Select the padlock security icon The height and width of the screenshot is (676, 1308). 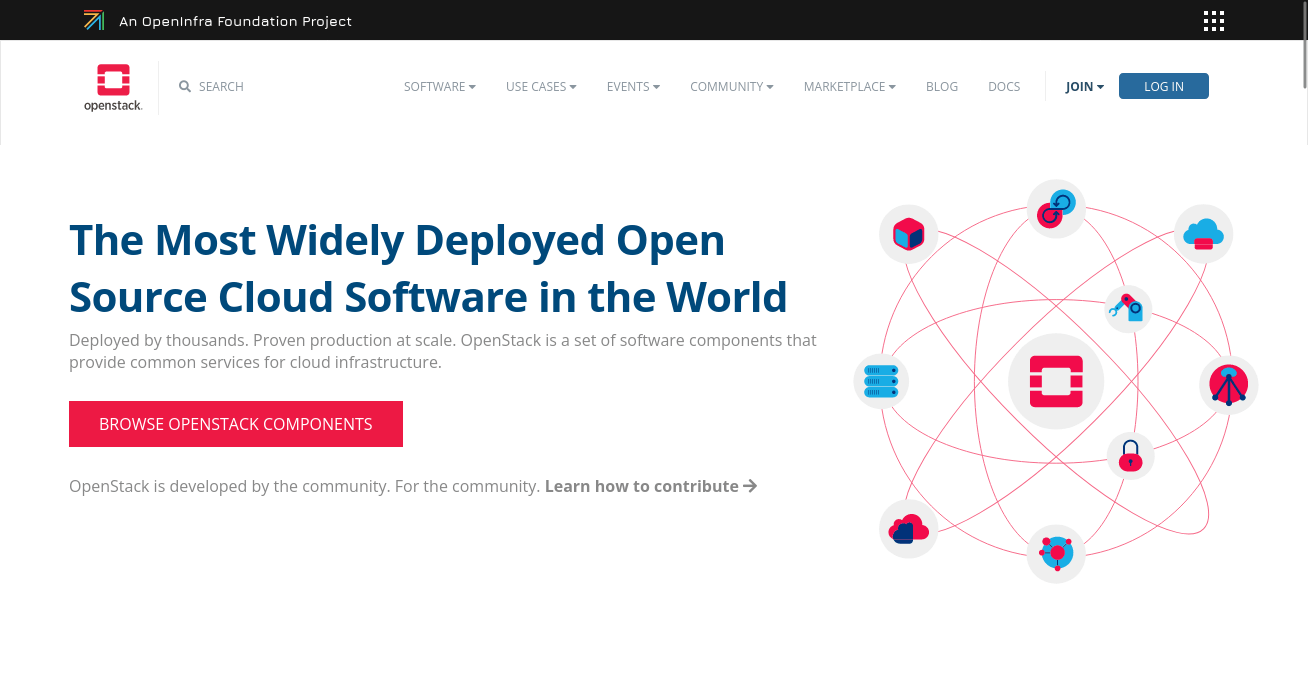[x=1130, y=456]
